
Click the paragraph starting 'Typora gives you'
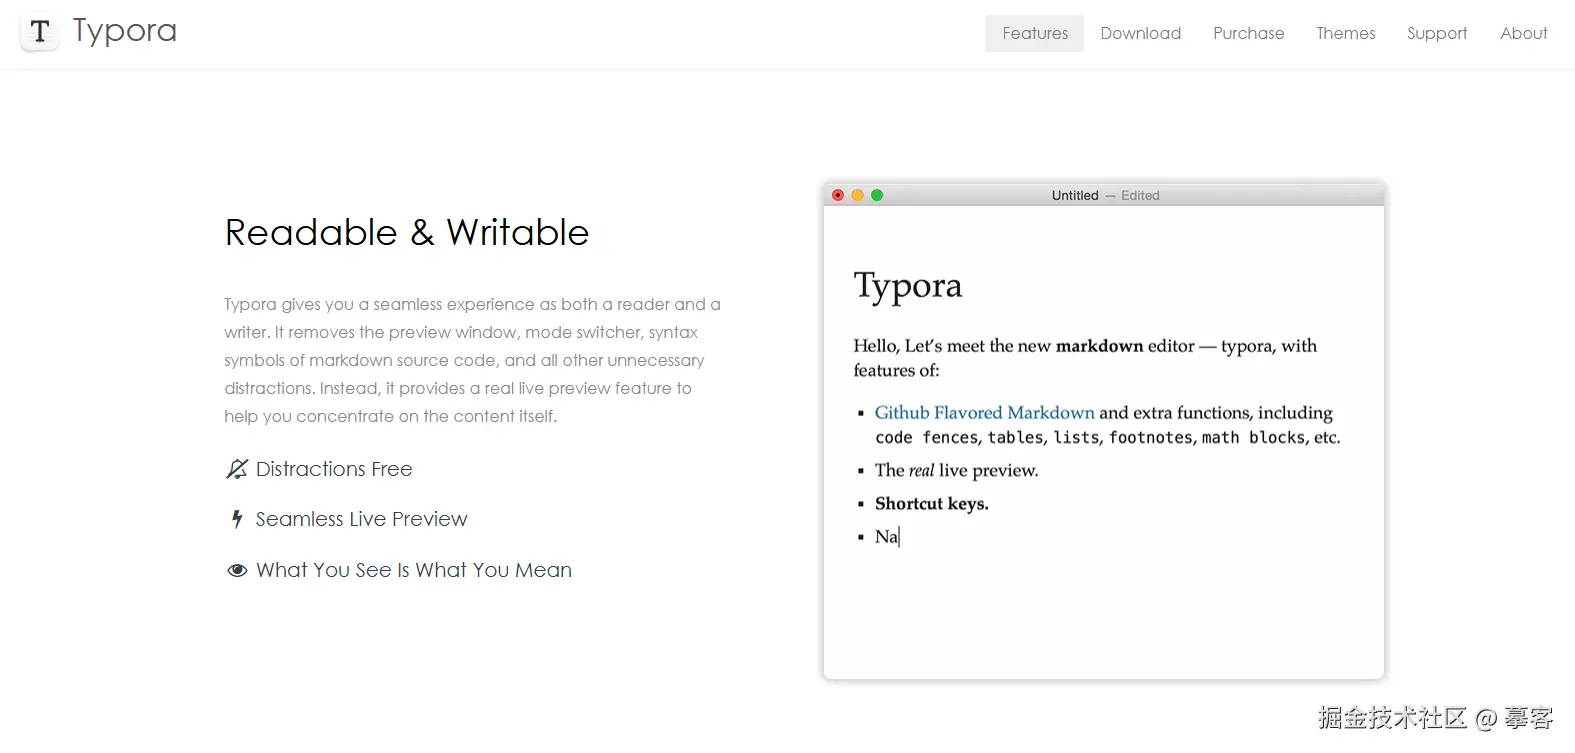(472, 360)
